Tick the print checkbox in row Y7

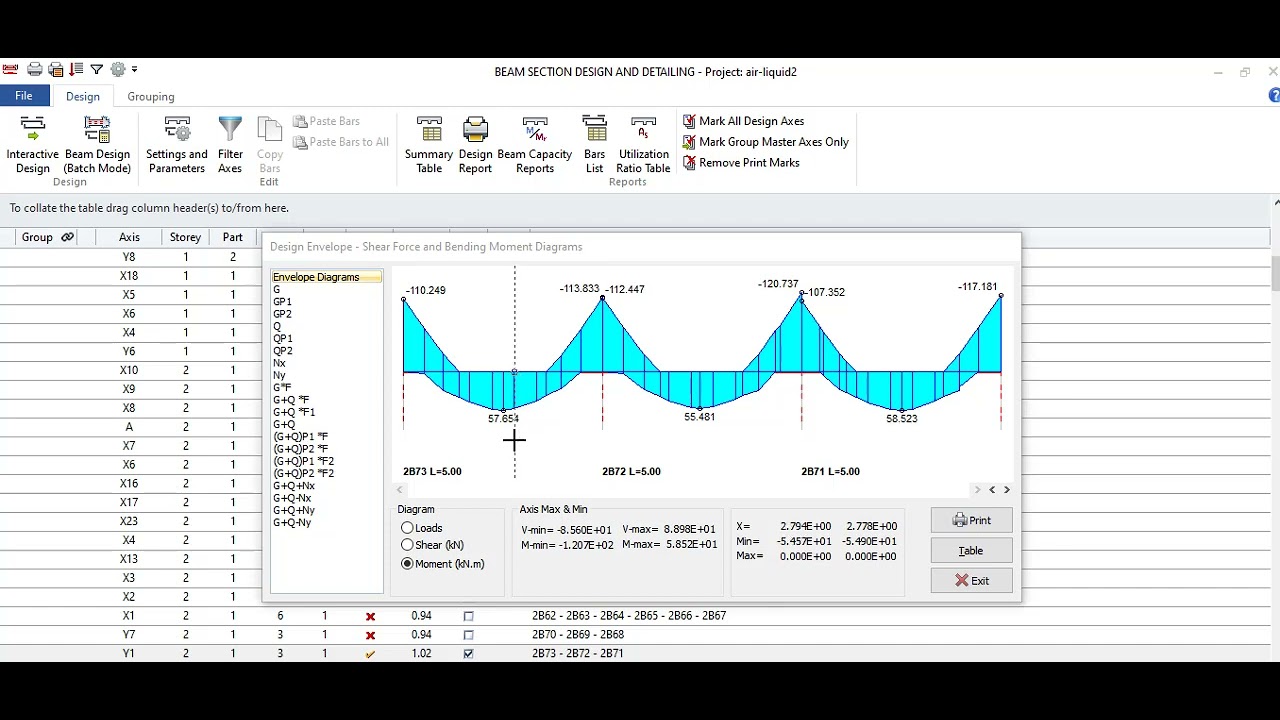click(x=468, y=636)
